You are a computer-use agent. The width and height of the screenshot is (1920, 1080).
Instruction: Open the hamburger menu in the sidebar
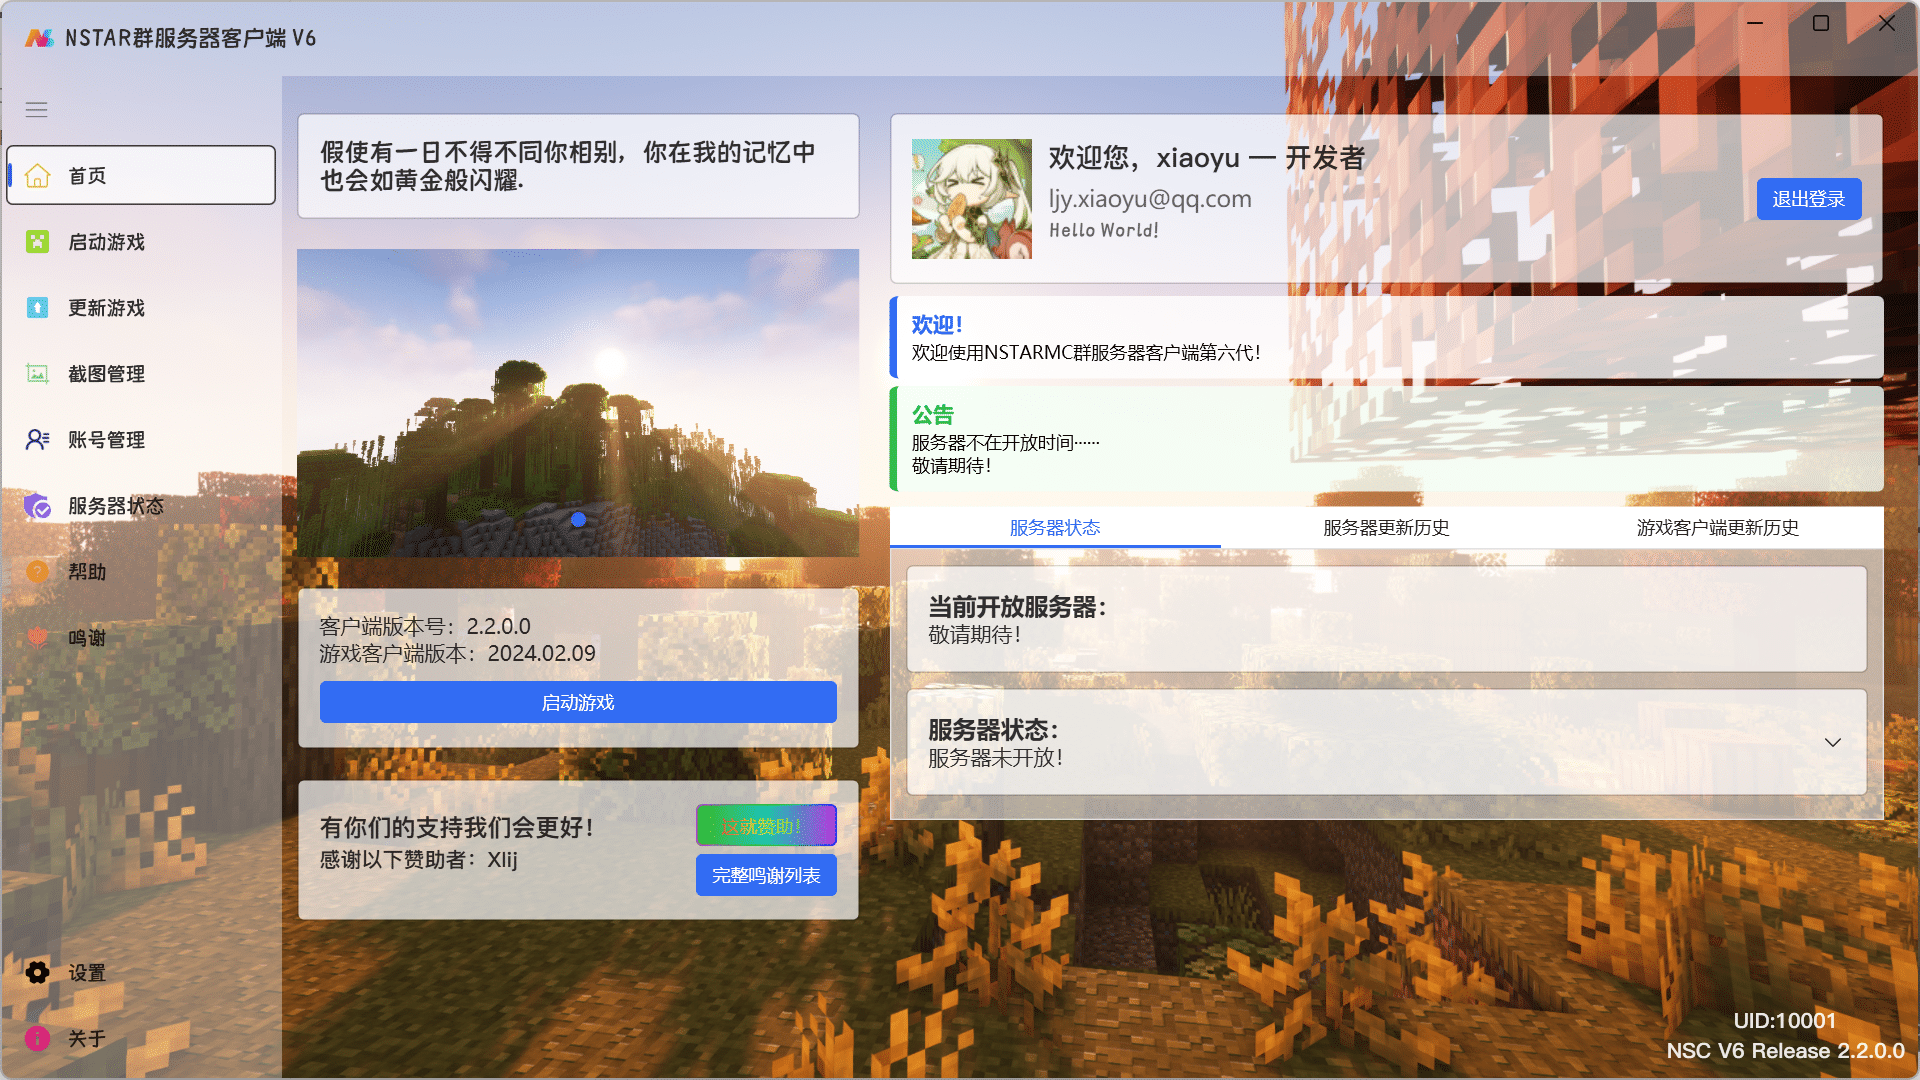[37, 110]
